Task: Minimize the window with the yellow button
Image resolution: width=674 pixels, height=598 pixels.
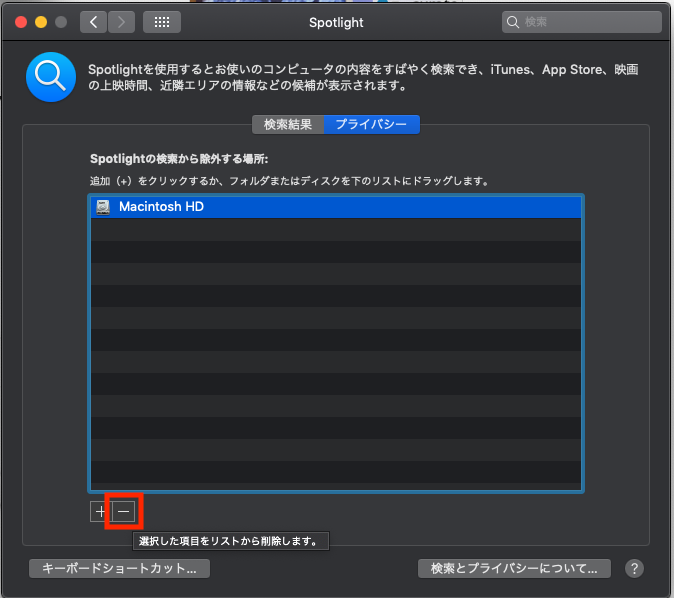Action: pyautogui.click(x=41, y=22)
